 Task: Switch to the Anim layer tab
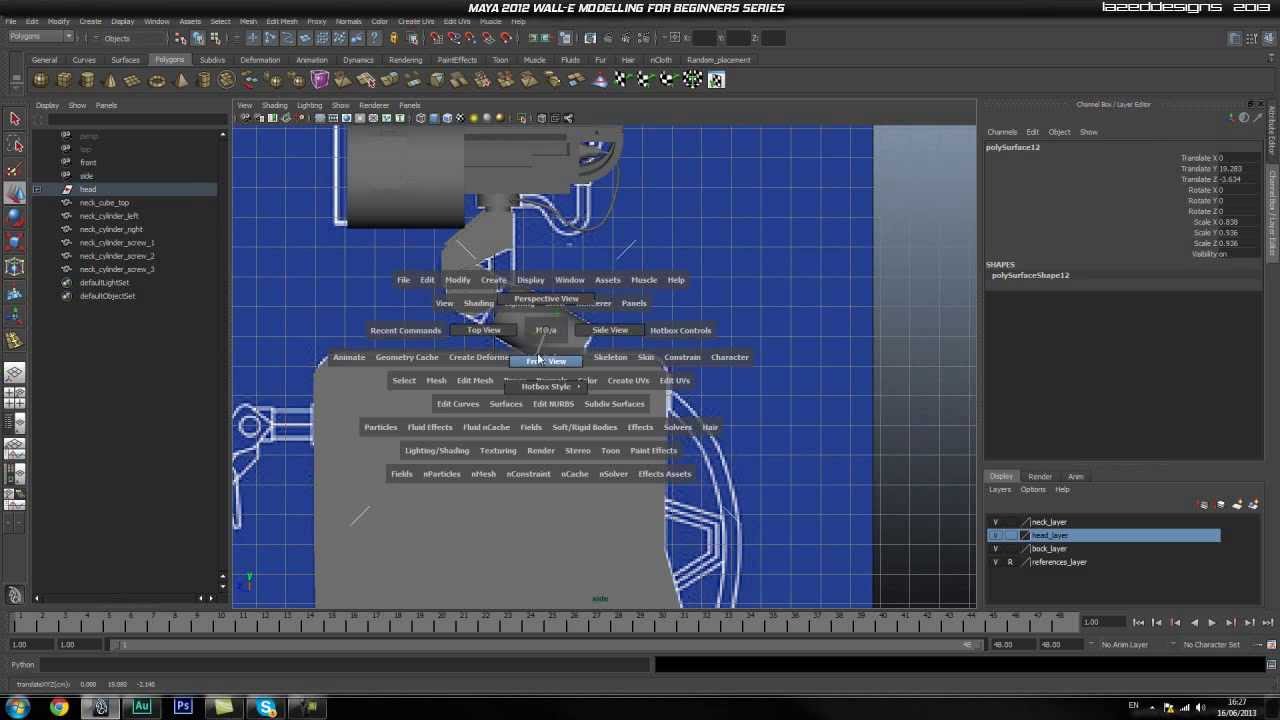pyautogui.click(x=1076, y=477)
